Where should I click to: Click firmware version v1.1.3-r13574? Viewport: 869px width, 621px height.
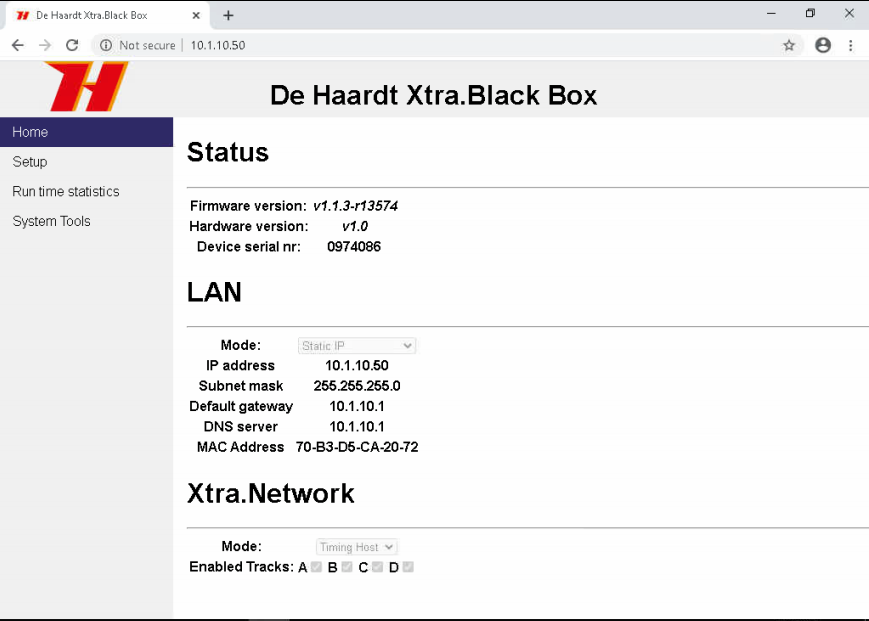pos(355,206)
